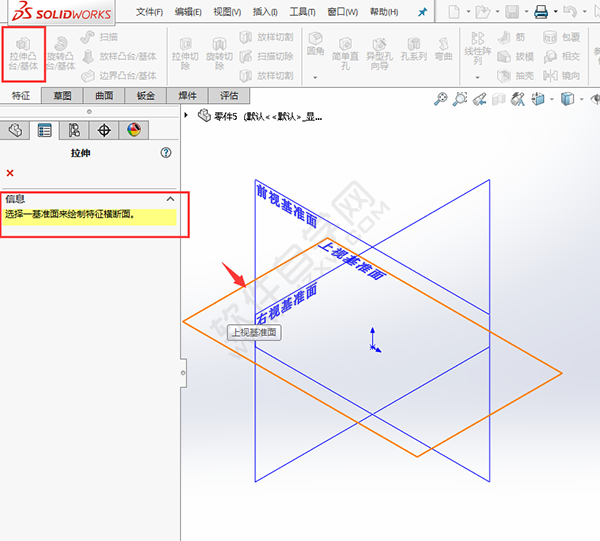This screenshot has height=541, width=600.
Task: Open the 圆角 fillet dropdown arrow
Action: (315, 78)
